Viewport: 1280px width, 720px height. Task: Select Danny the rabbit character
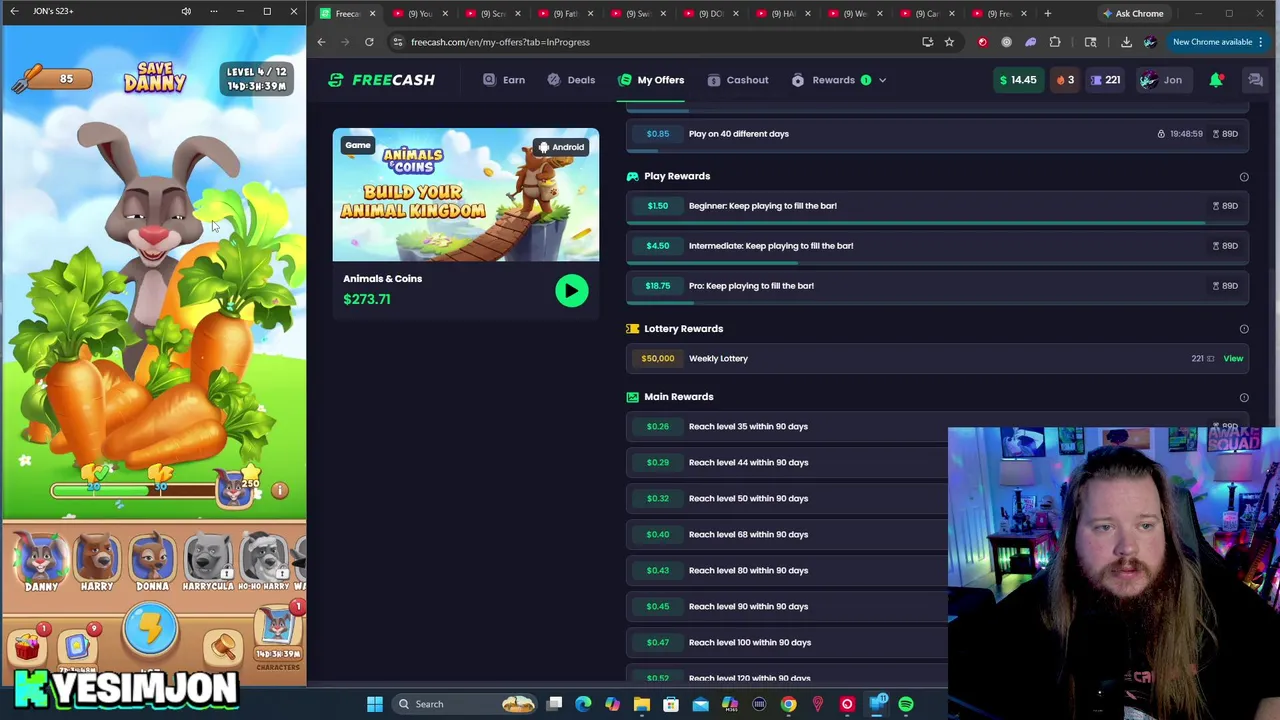click(x=41, y=563)
